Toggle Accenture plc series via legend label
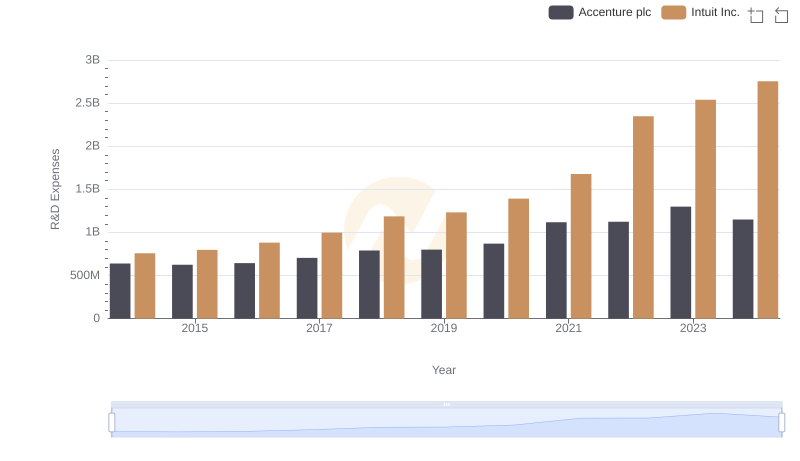Image resolution: width=800 pixels, height=461 pixels. click(614, 12)
